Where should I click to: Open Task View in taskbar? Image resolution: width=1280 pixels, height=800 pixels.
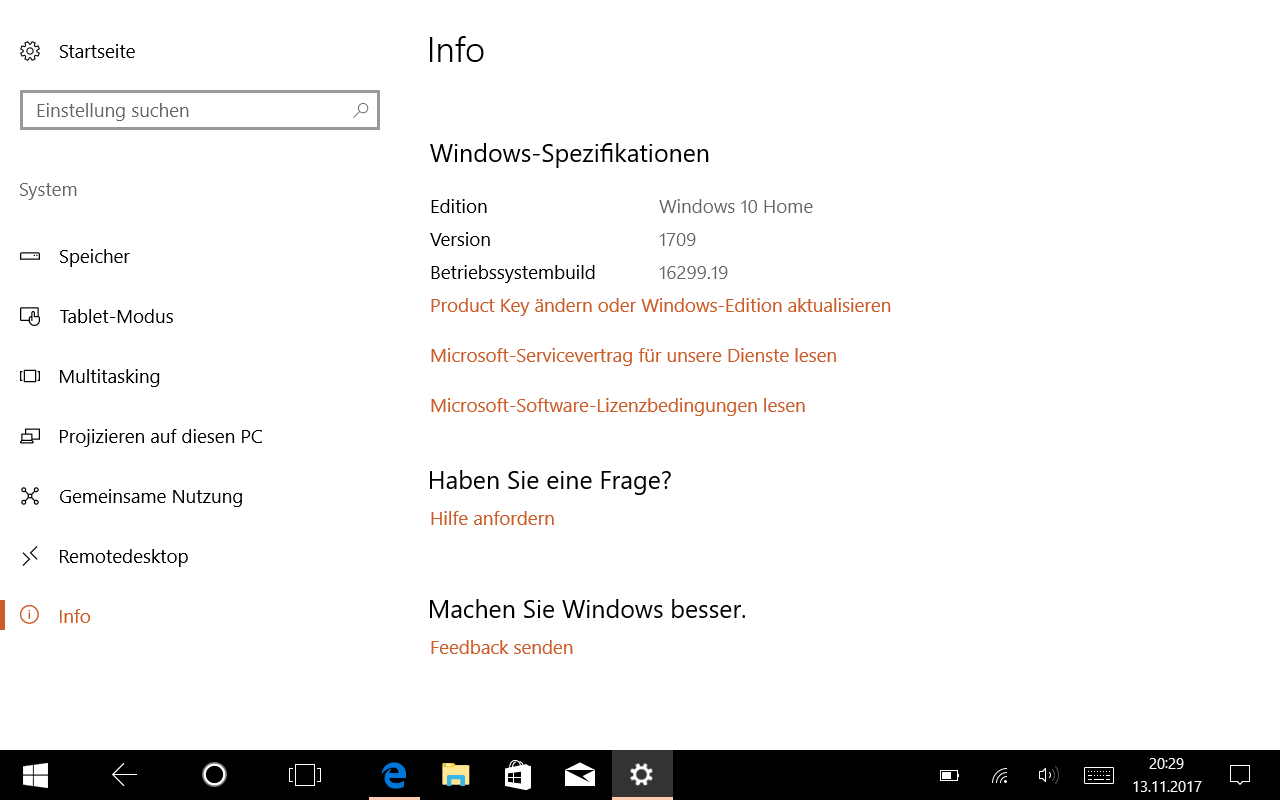click(x=304, y=775)
